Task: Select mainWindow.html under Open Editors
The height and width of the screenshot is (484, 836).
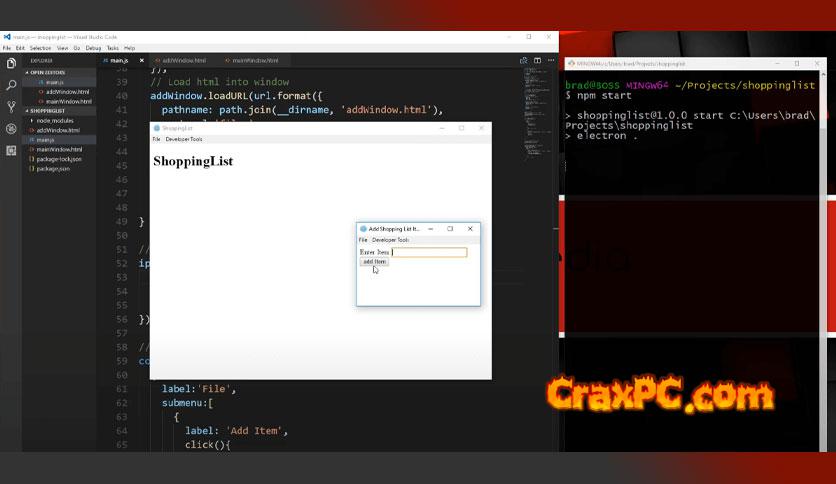Action: point(68,101)
